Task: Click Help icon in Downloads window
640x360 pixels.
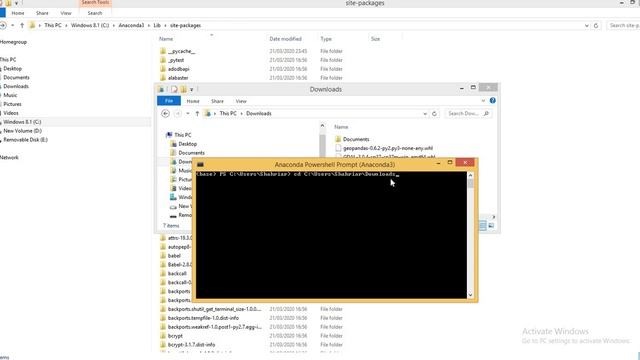Action: click(x=493, y=100)
